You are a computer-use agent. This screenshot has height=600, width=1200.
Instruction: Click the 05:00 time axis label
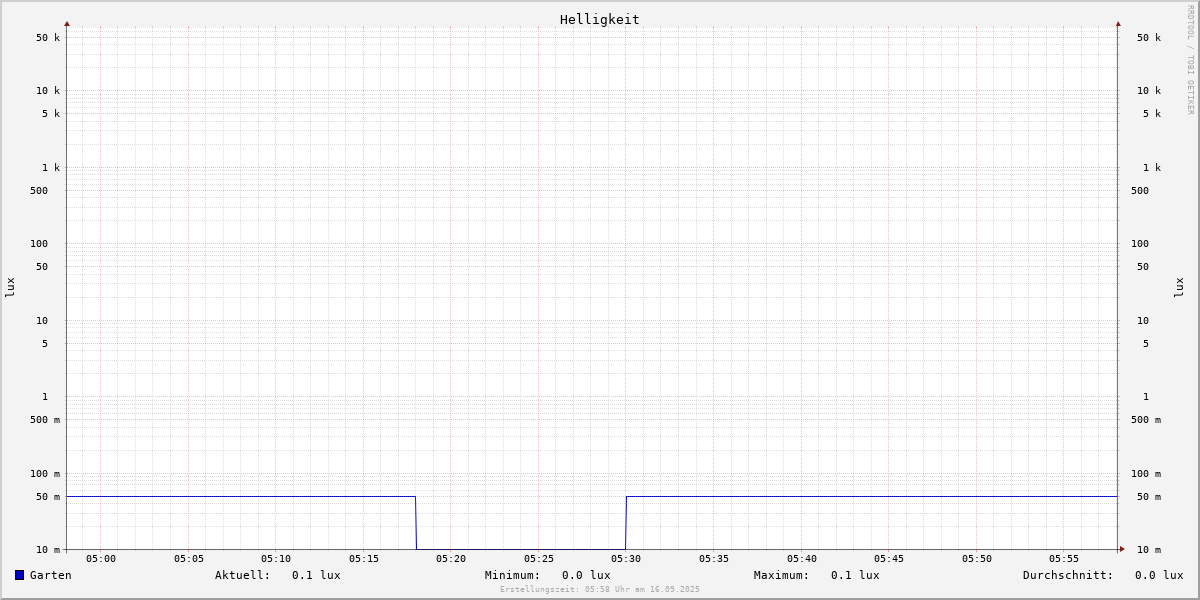pos(101,559)
